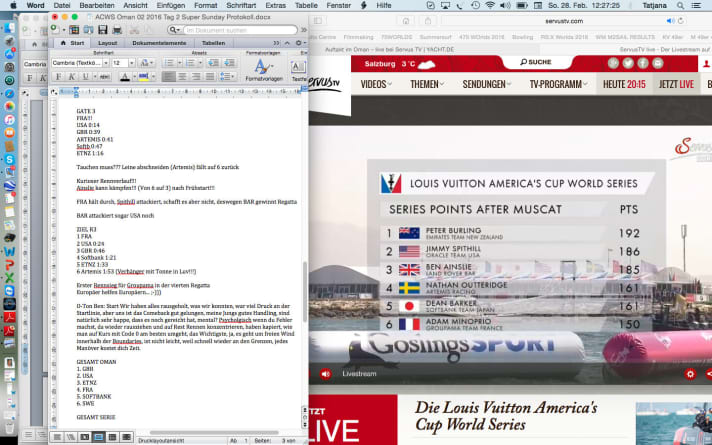Open the THEMEN menu on ServusTV
The image size is (712, 445).
[427, 84]
